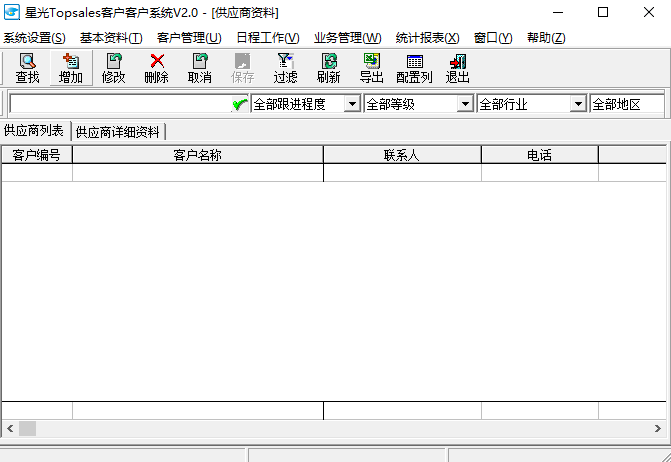
Task: Sort by 电话 column header
Action: 540,155
